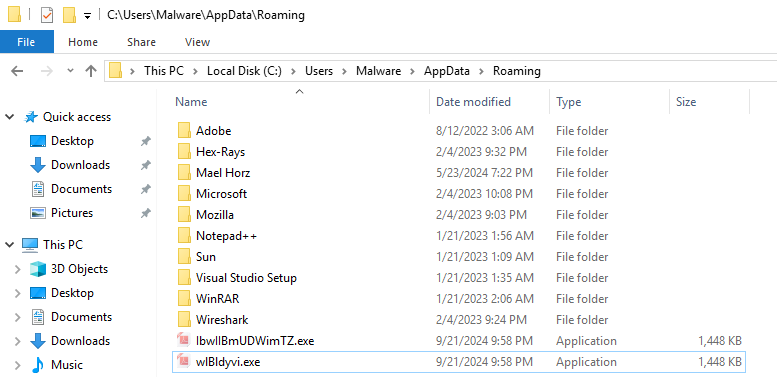Viewport: 777px width, 377px height.
Task: Select the Wireshark folder icon
Action: coord(184,320)
